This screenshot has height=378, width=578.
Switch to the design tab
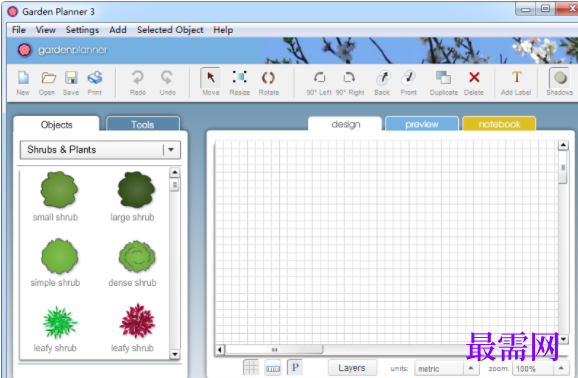(x=345, y=124)
